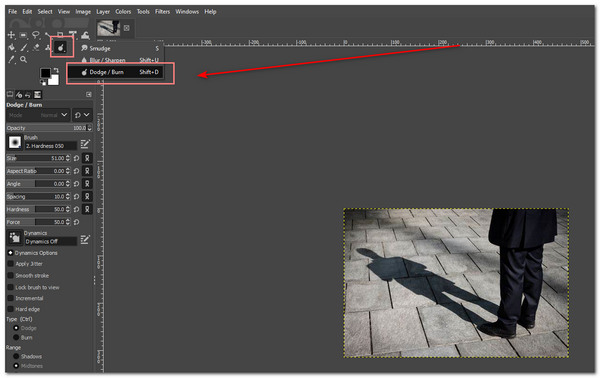The height and width of the screenshot is (378, 600).
Task: Reset Spacing to default
Action: (77, 196)
